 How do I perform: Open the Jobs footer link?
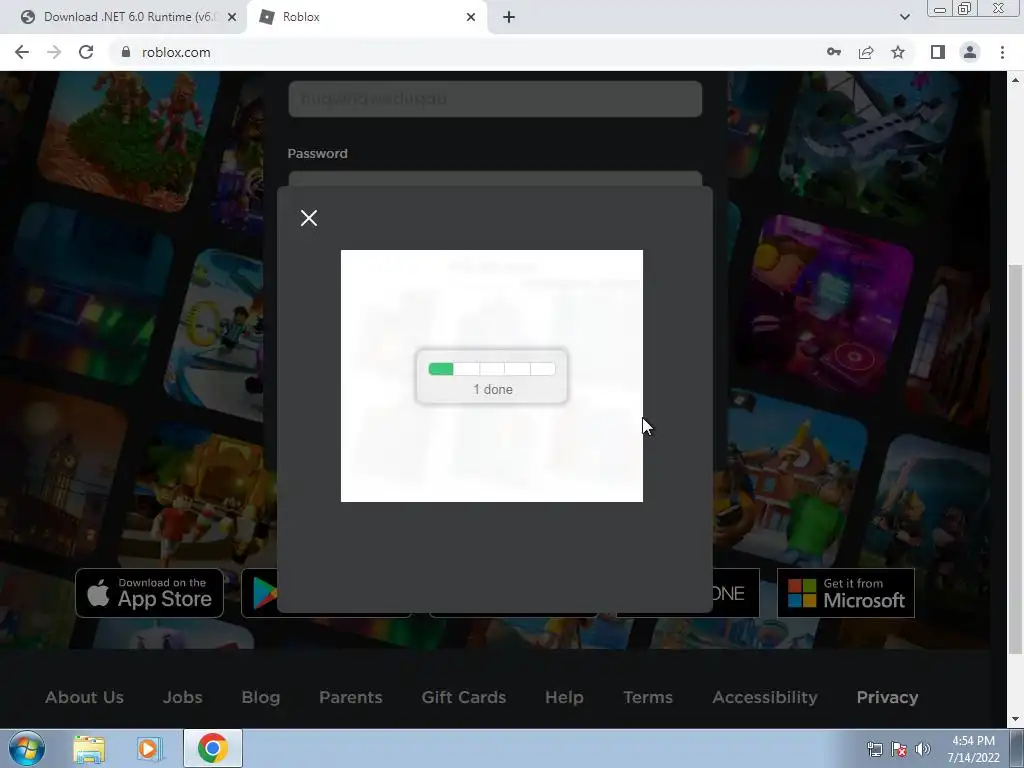182,697
